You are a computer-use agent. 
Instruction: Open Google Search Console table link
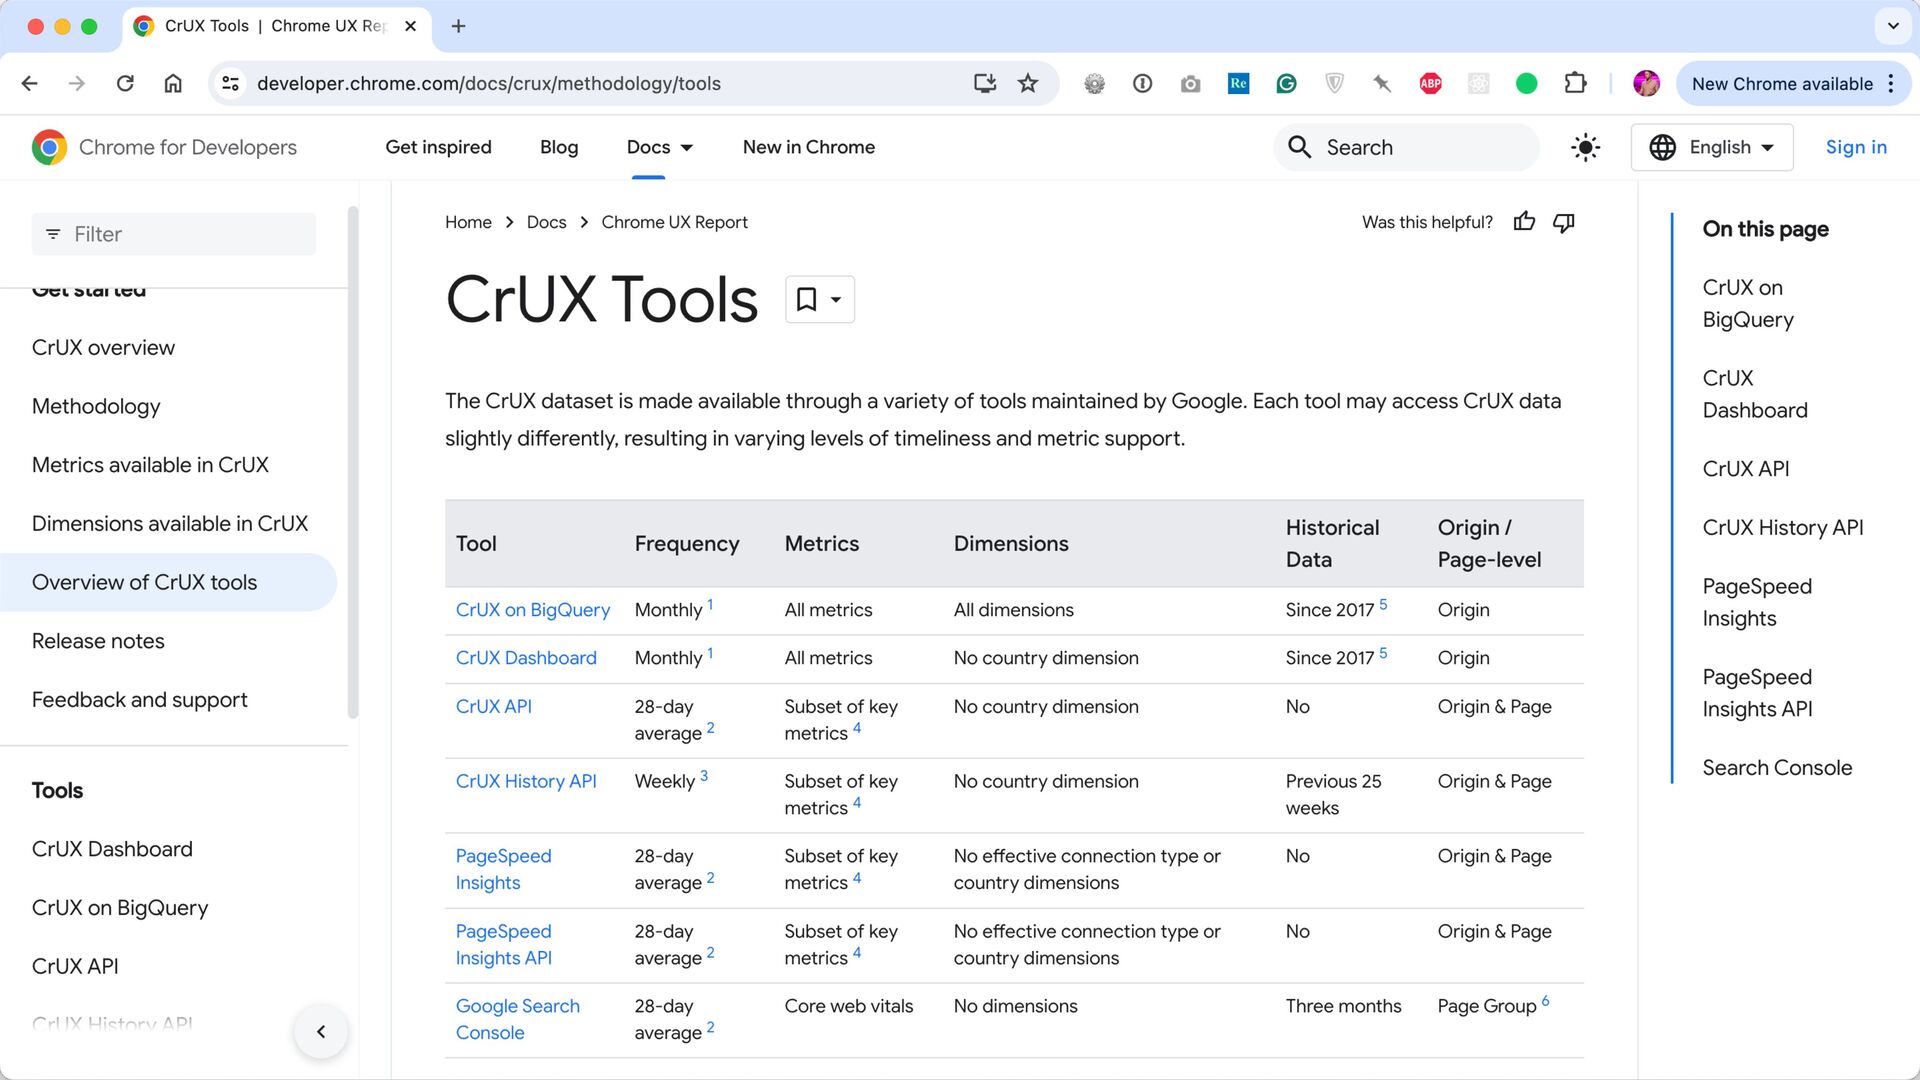517,1019
